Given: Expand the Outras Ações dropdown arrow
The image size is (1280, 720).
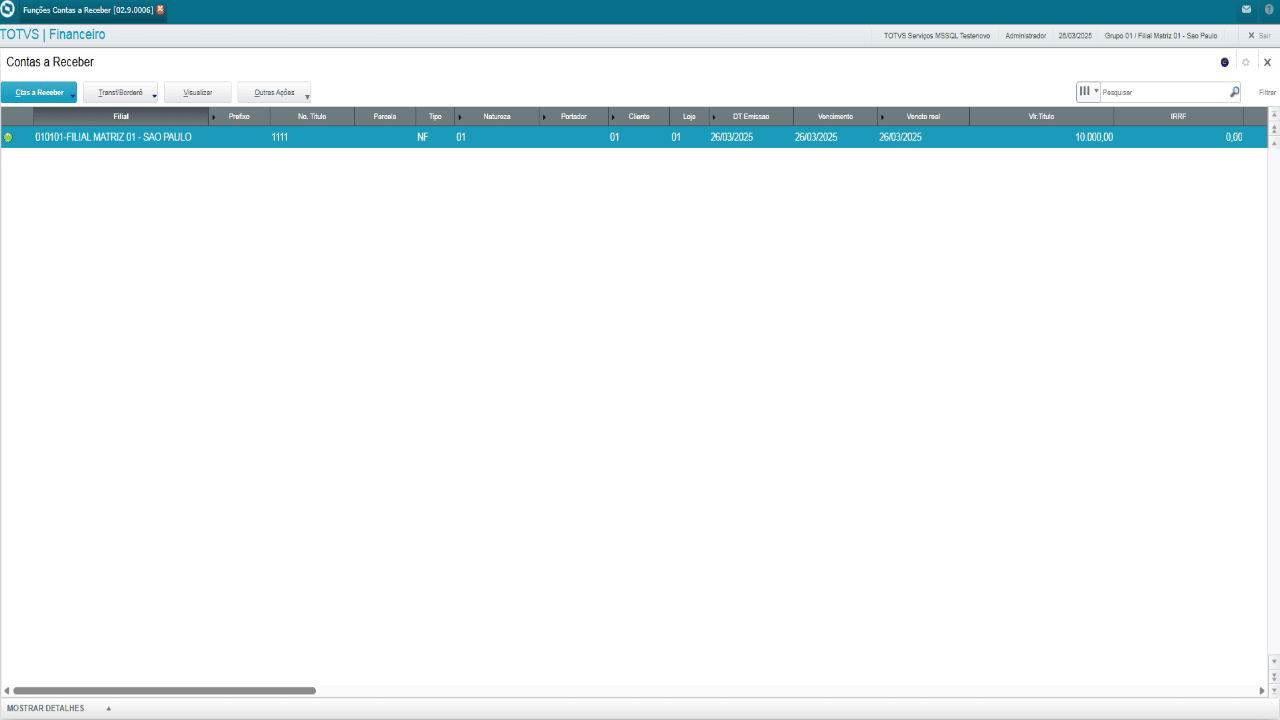Looking at the screenshot, I should pyautogui.click(x=307, y=96).
